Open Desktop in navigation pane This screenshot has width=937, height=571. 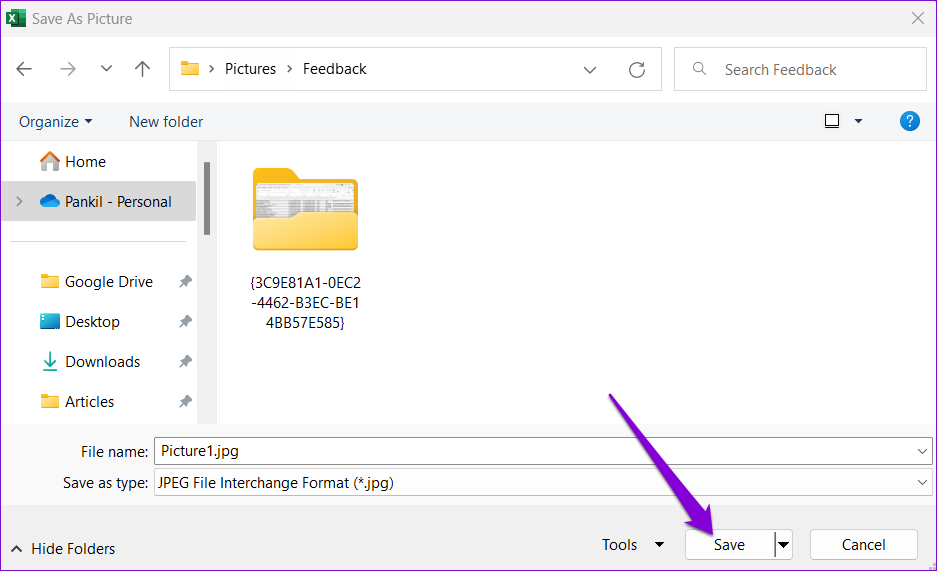click(x=92, y=322)
